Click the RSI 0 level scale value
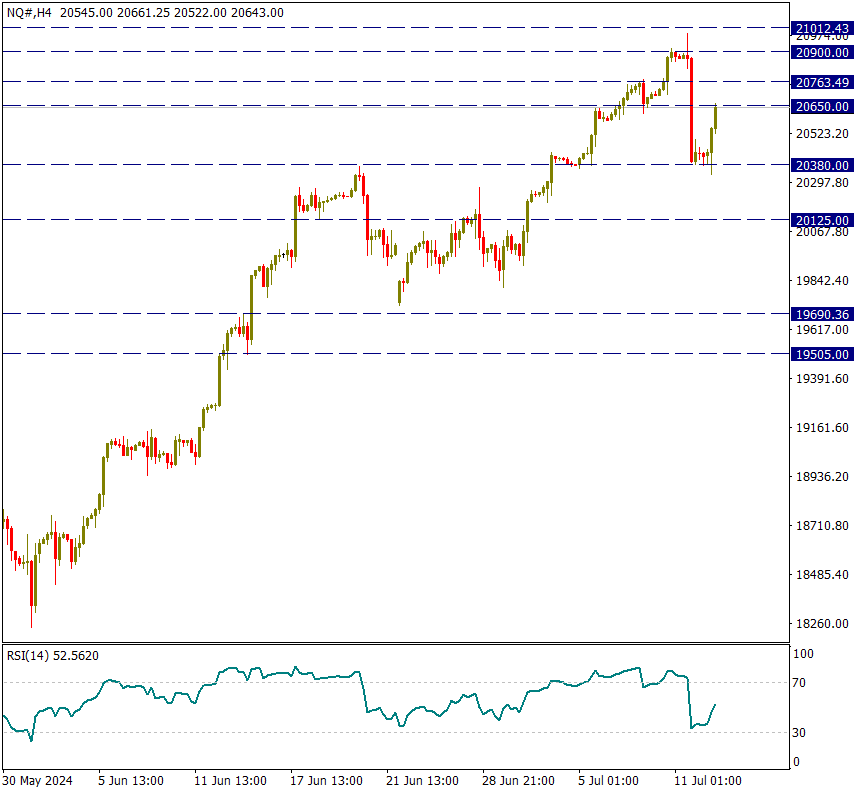The image size is (860, 793). (x=796, y=762)
